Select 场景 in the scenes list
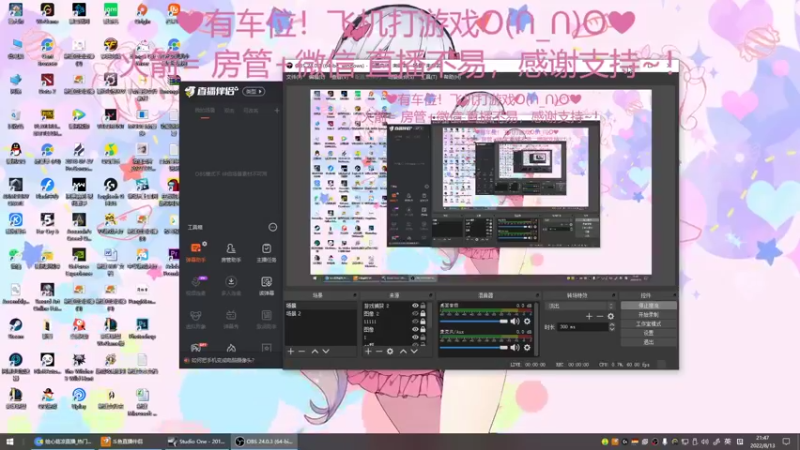This screenshot has height=450, width=800. tap(320, 306)
